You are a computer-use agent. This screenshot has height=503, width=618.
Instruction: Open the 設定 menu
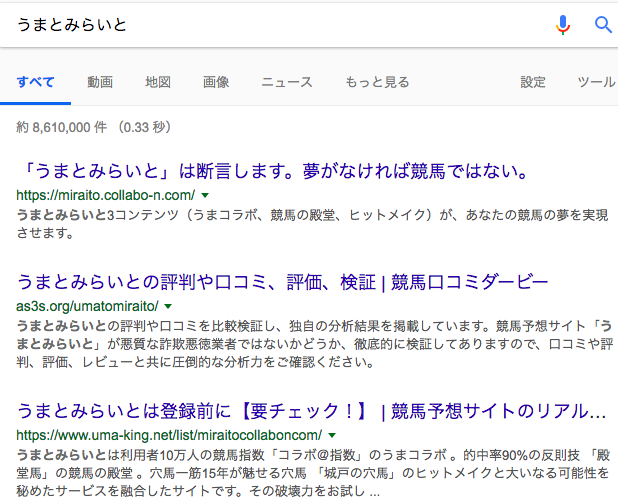point(533,82)
